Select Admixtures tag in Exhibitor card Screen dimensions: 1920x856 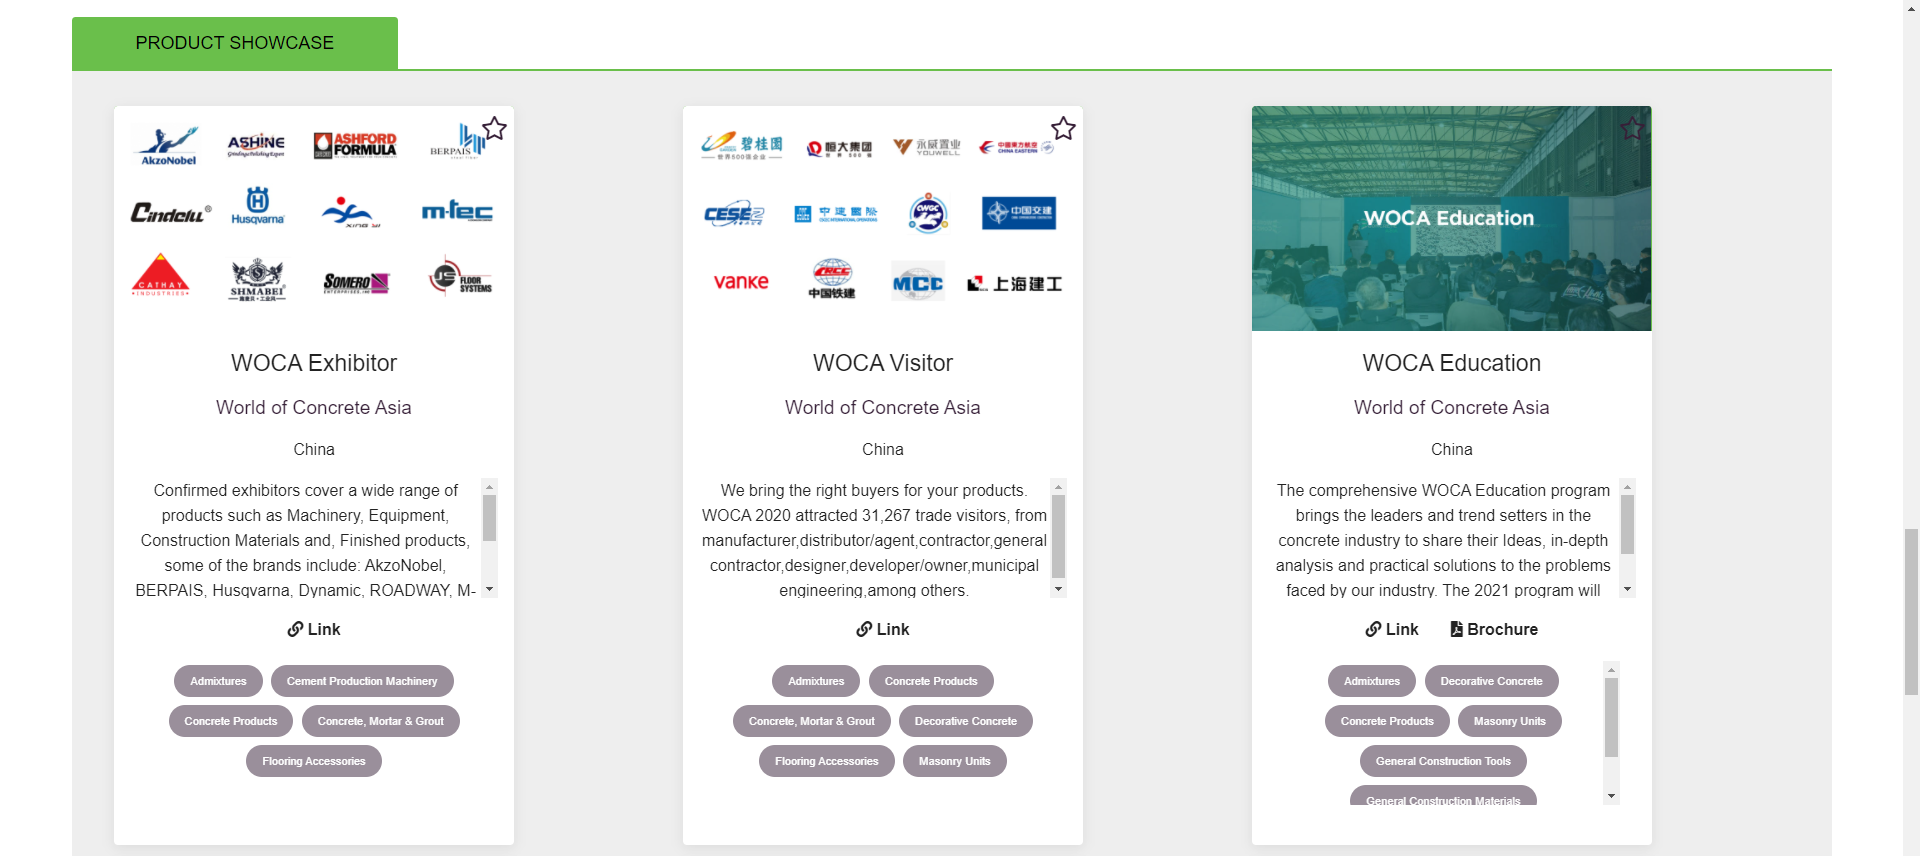click(218, 681)
